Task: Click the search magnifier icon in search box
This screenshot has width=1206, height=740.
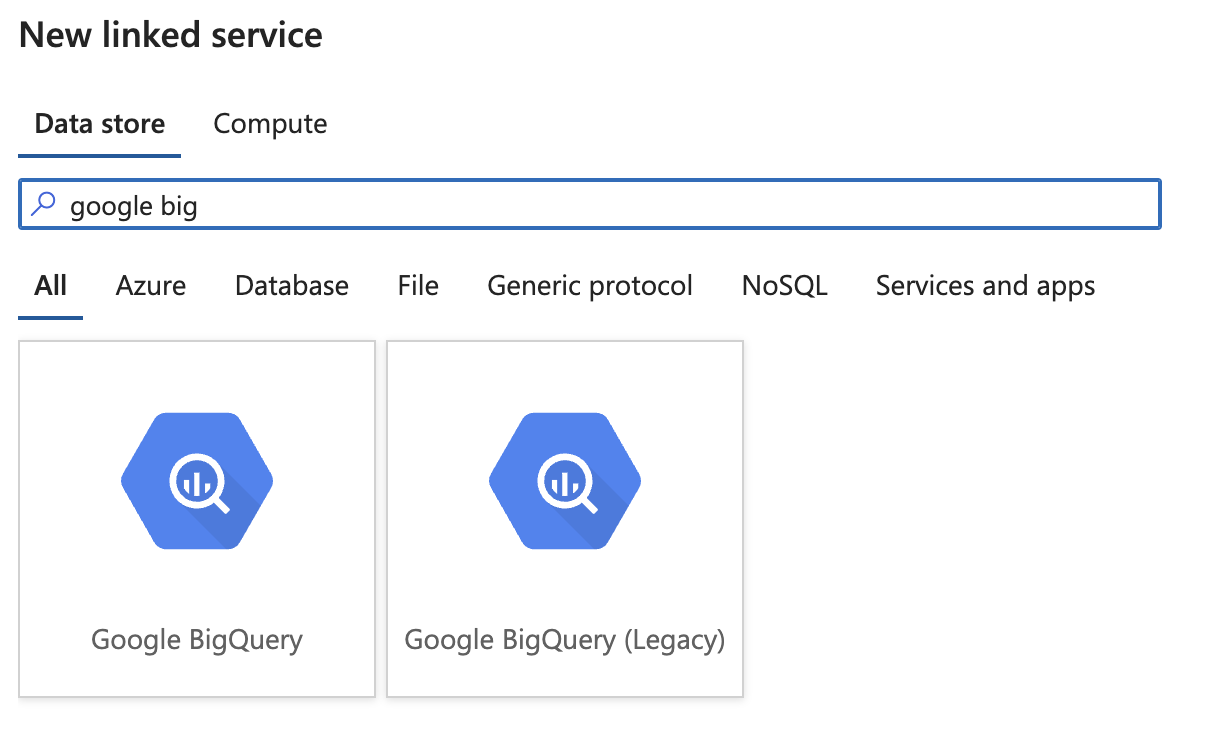Action: pos(44,205)
